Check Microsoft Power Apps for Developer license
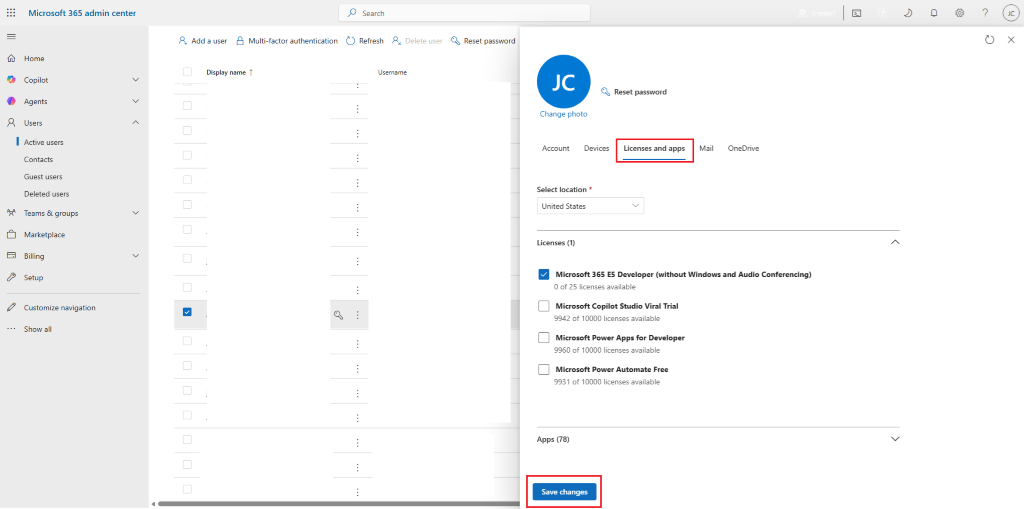Image resolution: width=1024 pixels, height=509 pixels. (543, 338)
